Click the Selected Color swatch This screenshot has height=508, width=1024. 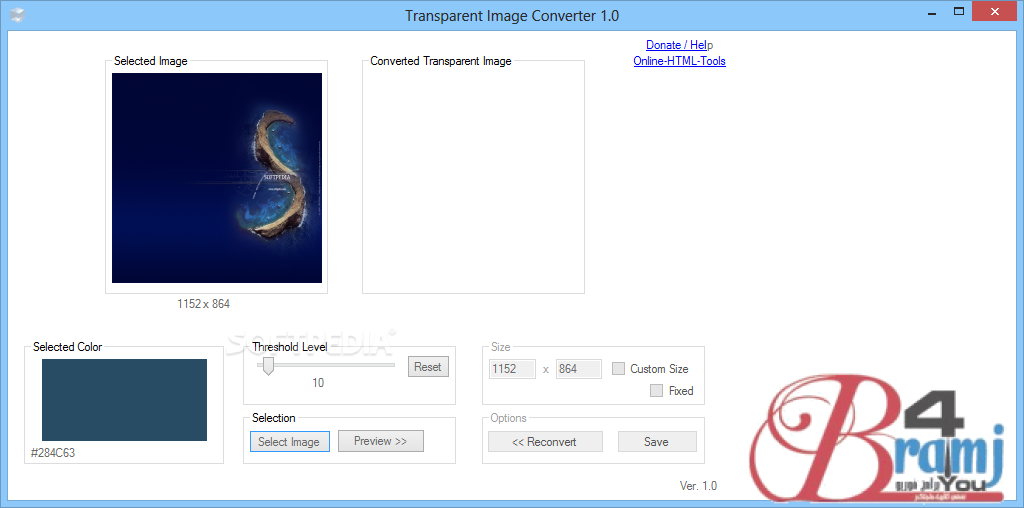pos(124,400)
